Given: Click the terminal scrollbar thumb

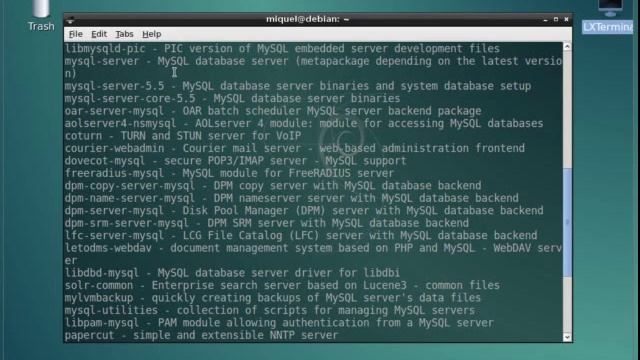Looking at the screenshot, I should 567,222.
